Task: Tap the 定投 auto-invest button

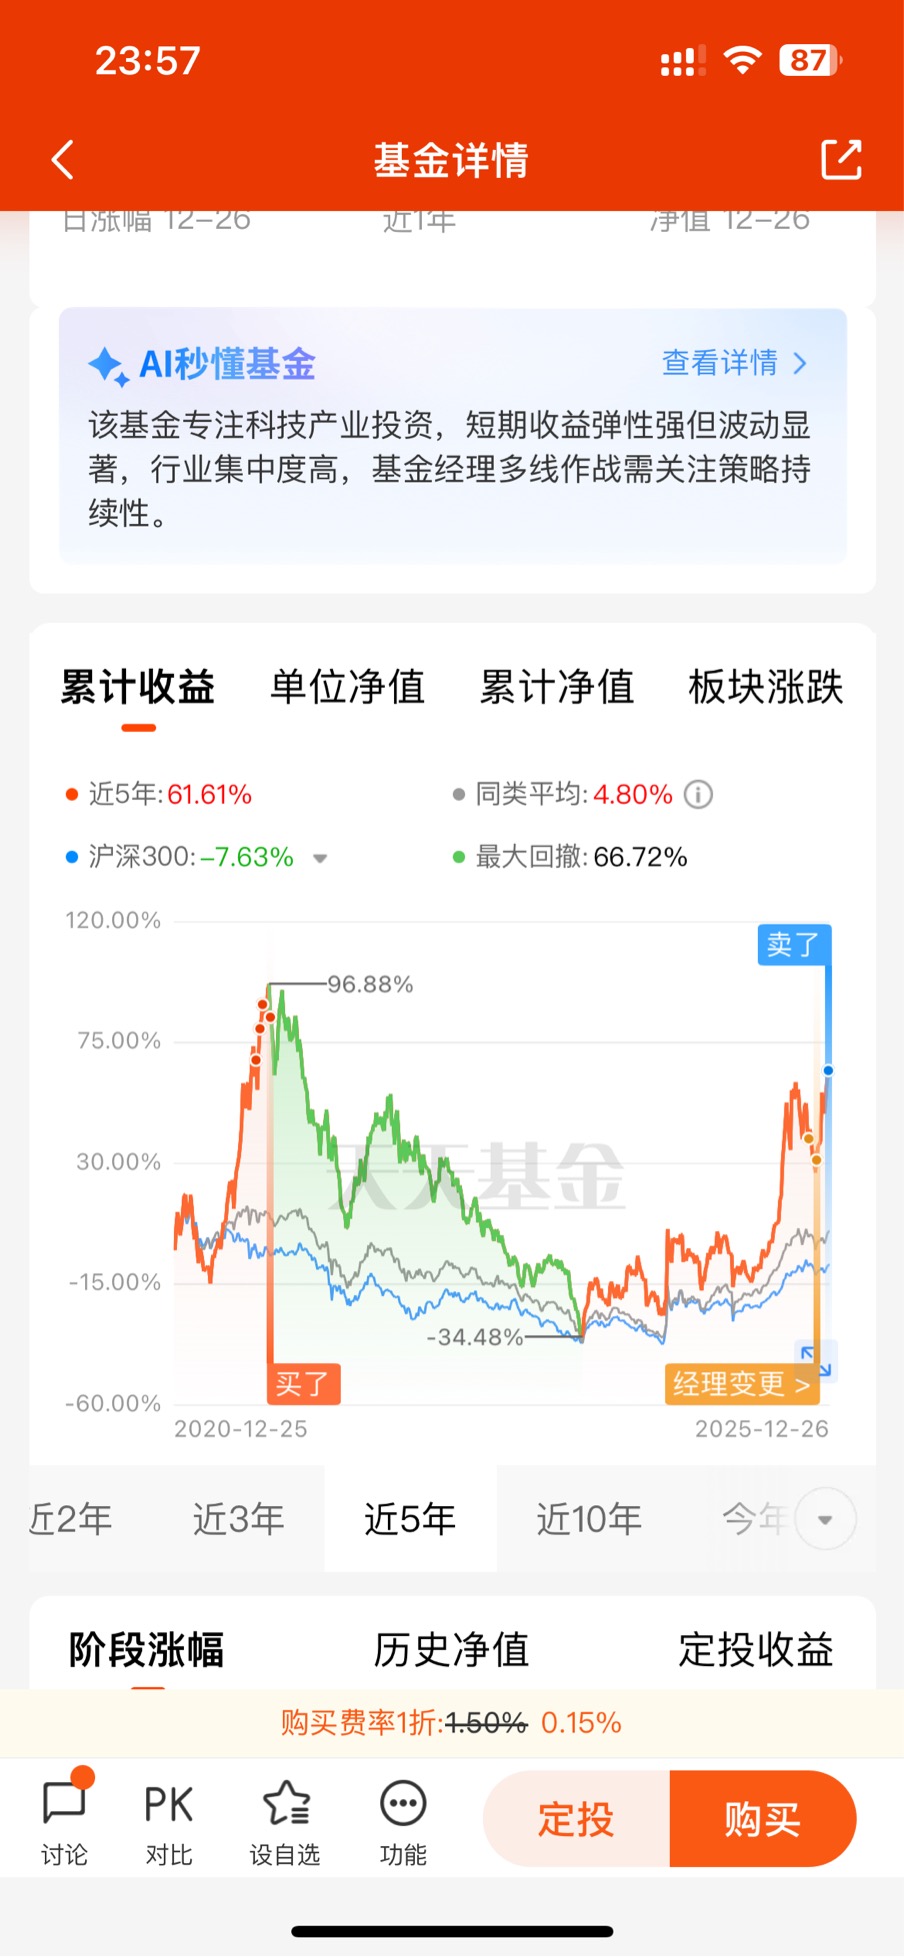Action: 576,1819
